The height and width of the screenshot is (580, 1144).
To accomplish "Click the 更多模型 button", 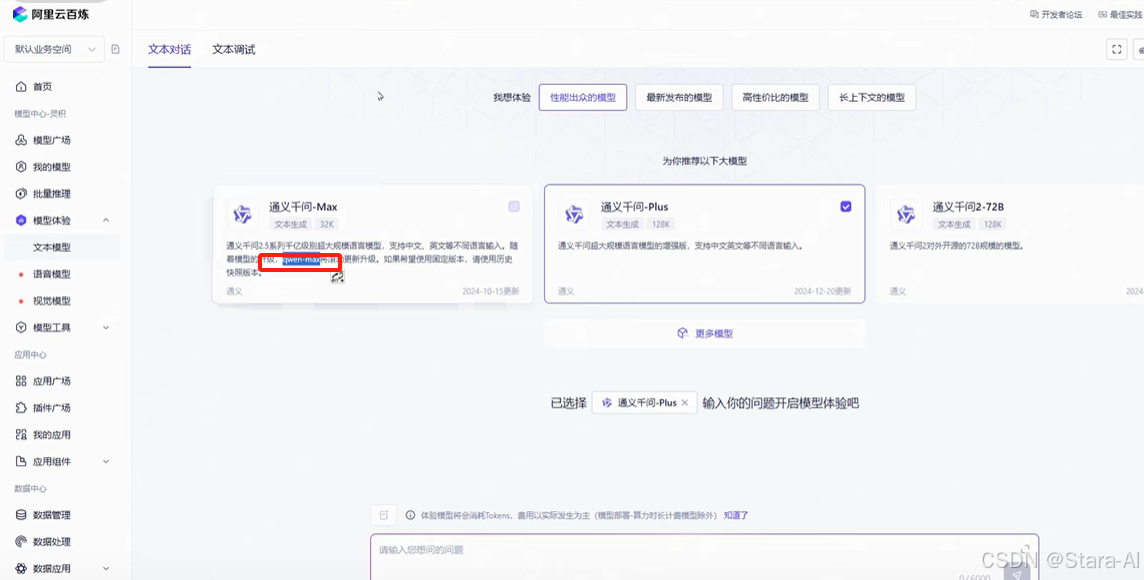I will pos(705,333).
